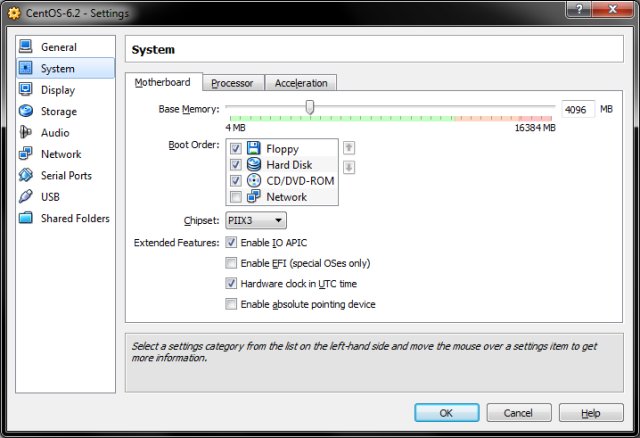
Task: Select the Network icon in boot order list
Action: click(253, 196)
